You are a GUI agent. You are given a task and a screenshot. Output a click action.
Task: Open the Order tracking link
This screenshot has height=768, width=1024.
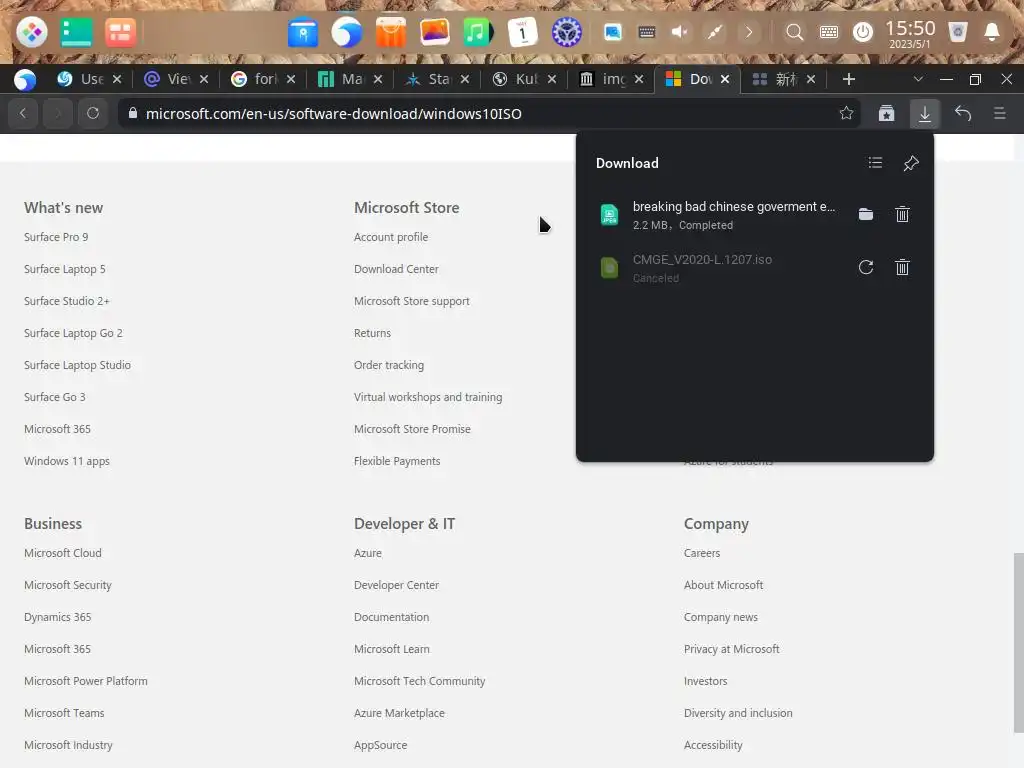click(x=389, y=365)
